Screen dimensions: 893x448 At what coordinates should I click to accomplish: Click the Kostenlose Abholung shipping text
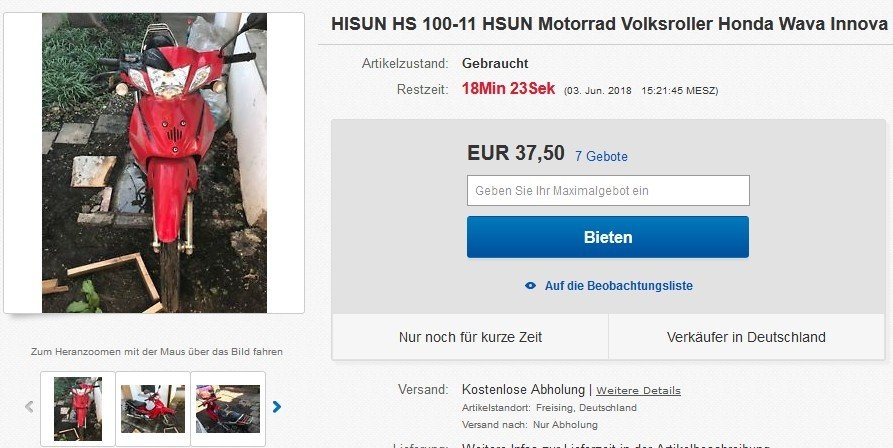pyautogui.click(x=523, y=390)
